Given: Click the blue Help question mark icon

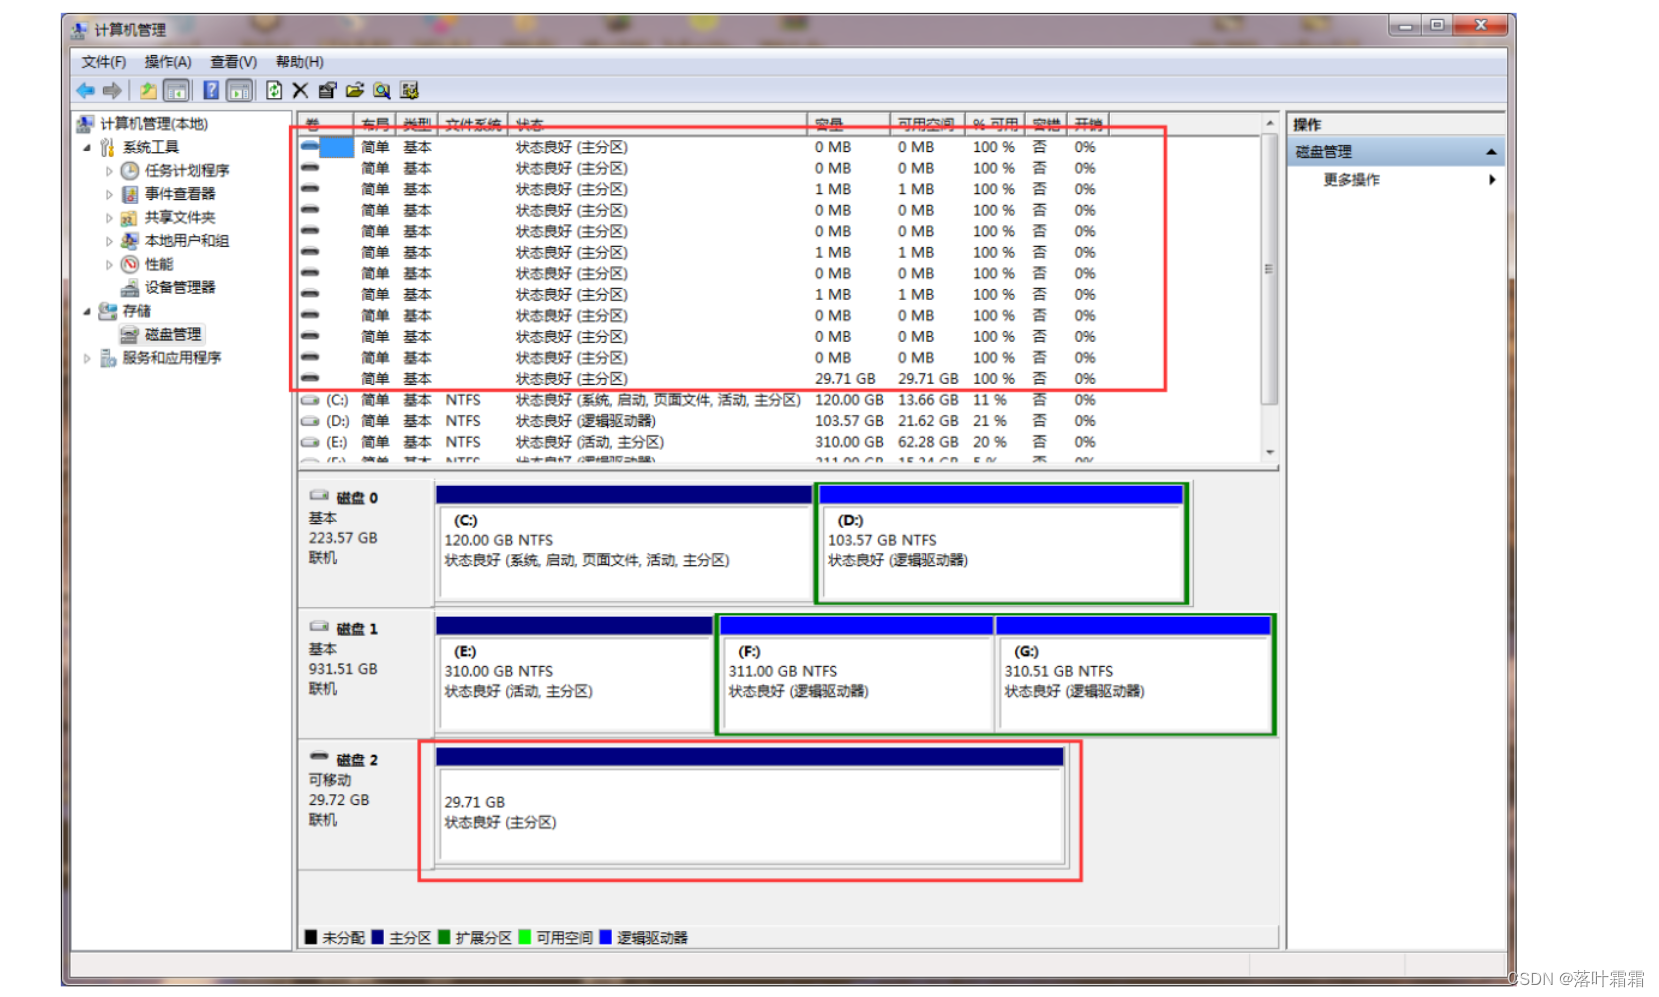Looking at the screenshot, I should coord(211,91).
